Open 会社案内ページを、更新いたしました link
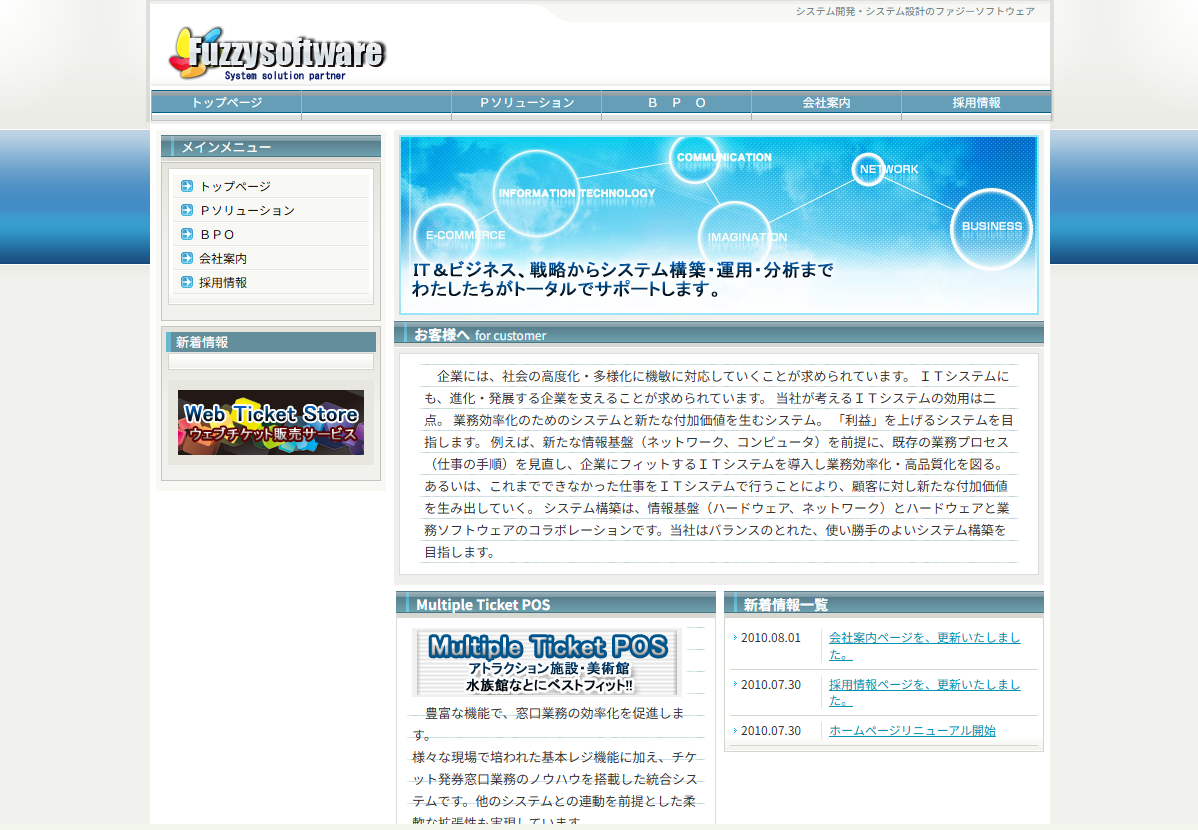Image resolution: width=1198 pixels, height=830 pixels. pos(923,637)
